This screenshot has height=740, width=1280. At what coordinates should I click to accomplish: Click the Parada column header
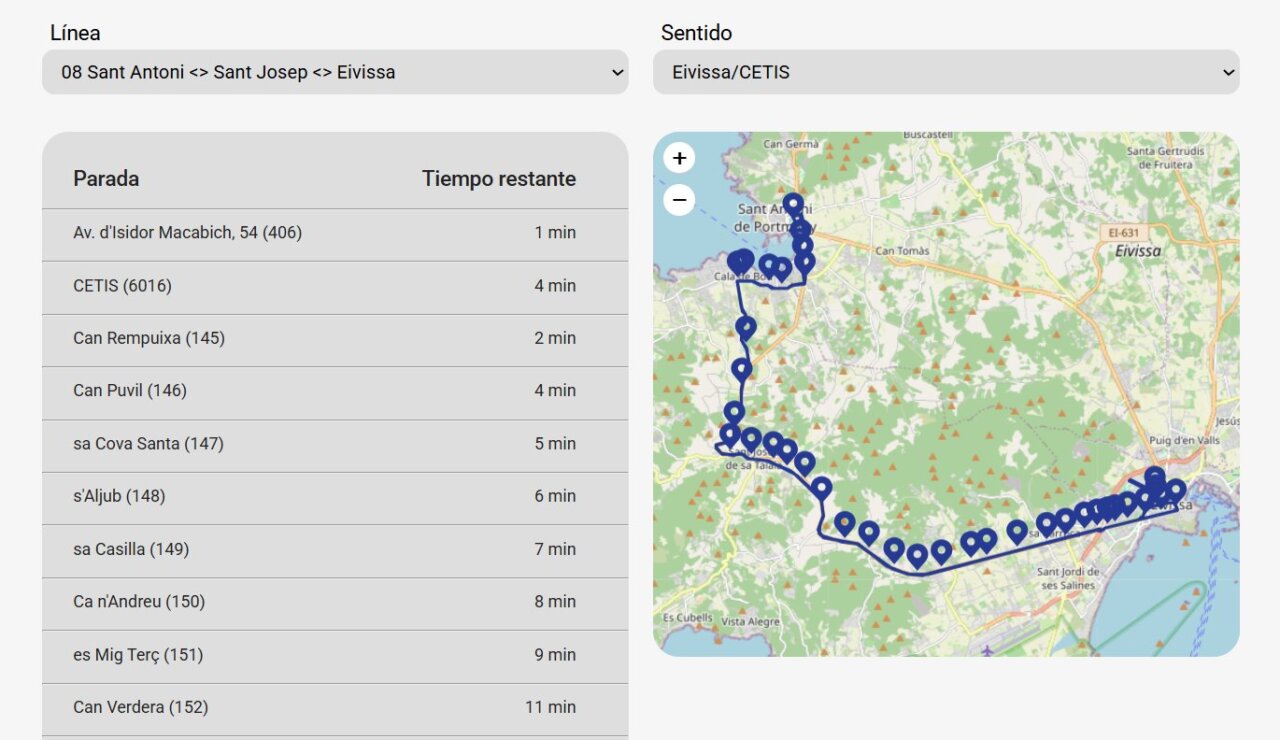(x=106, y=179)
